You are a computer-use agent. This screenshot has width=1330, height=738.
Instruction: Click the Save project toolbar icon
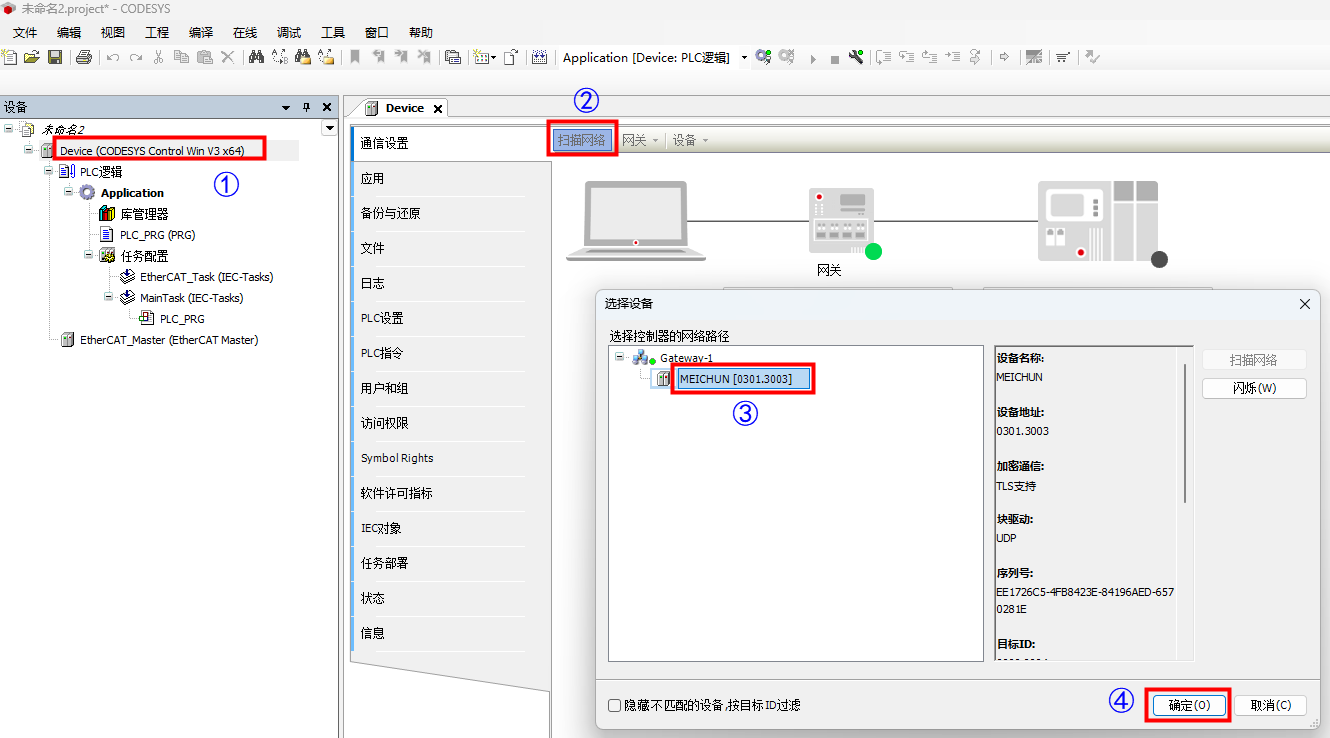point(56,57)
